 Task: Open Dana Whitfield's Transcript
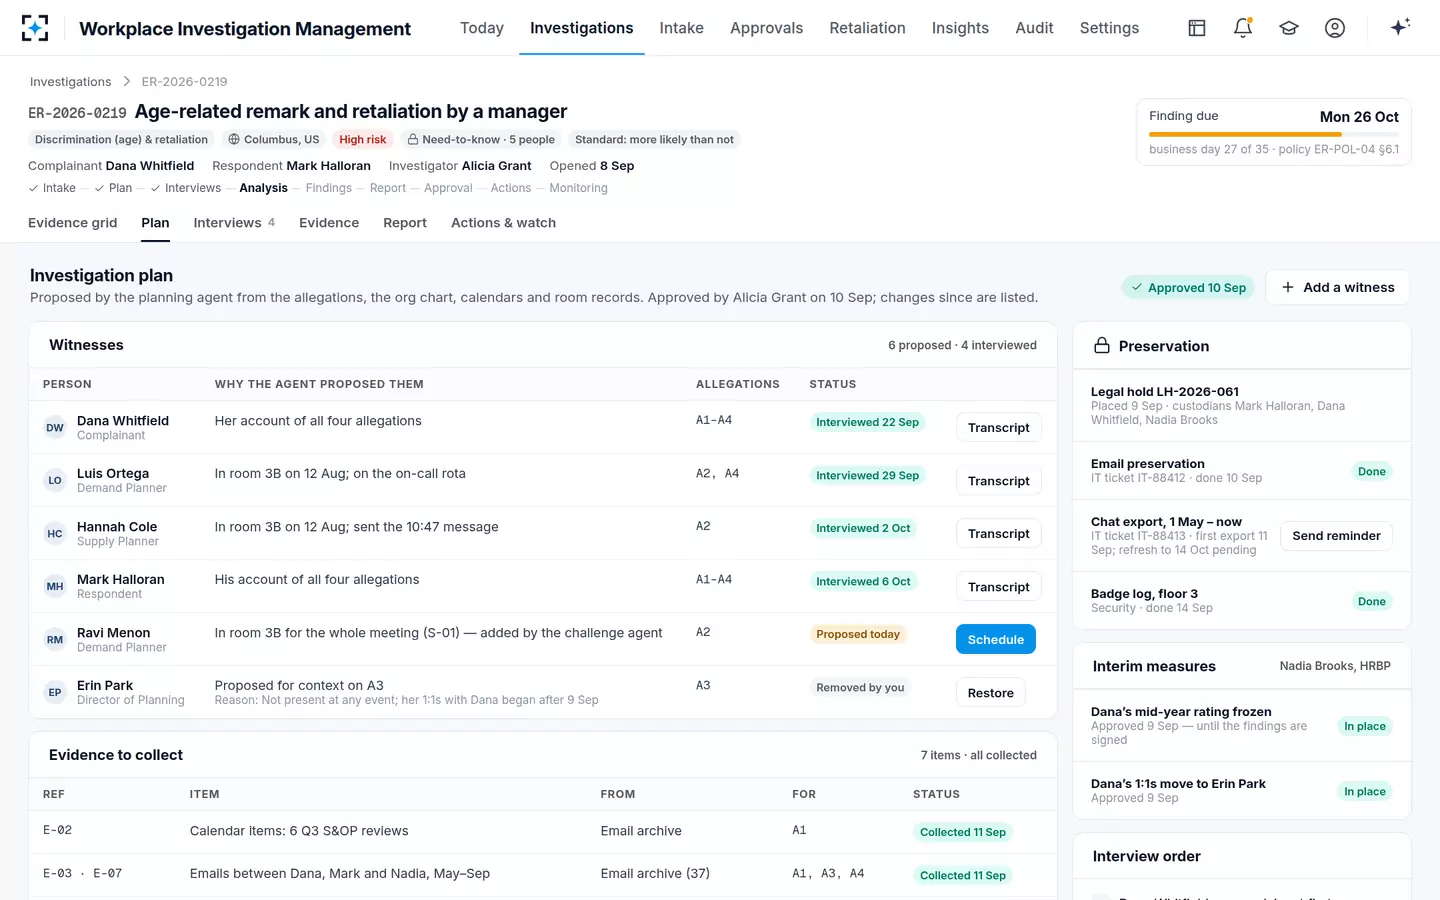(x=998, y=427)
